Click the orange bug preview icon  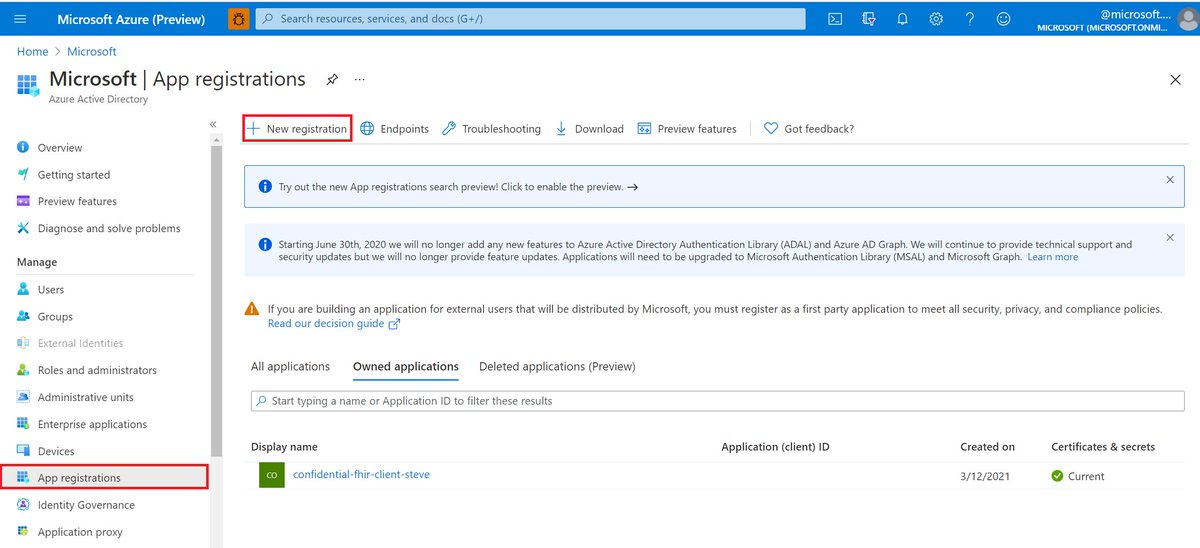239,19
